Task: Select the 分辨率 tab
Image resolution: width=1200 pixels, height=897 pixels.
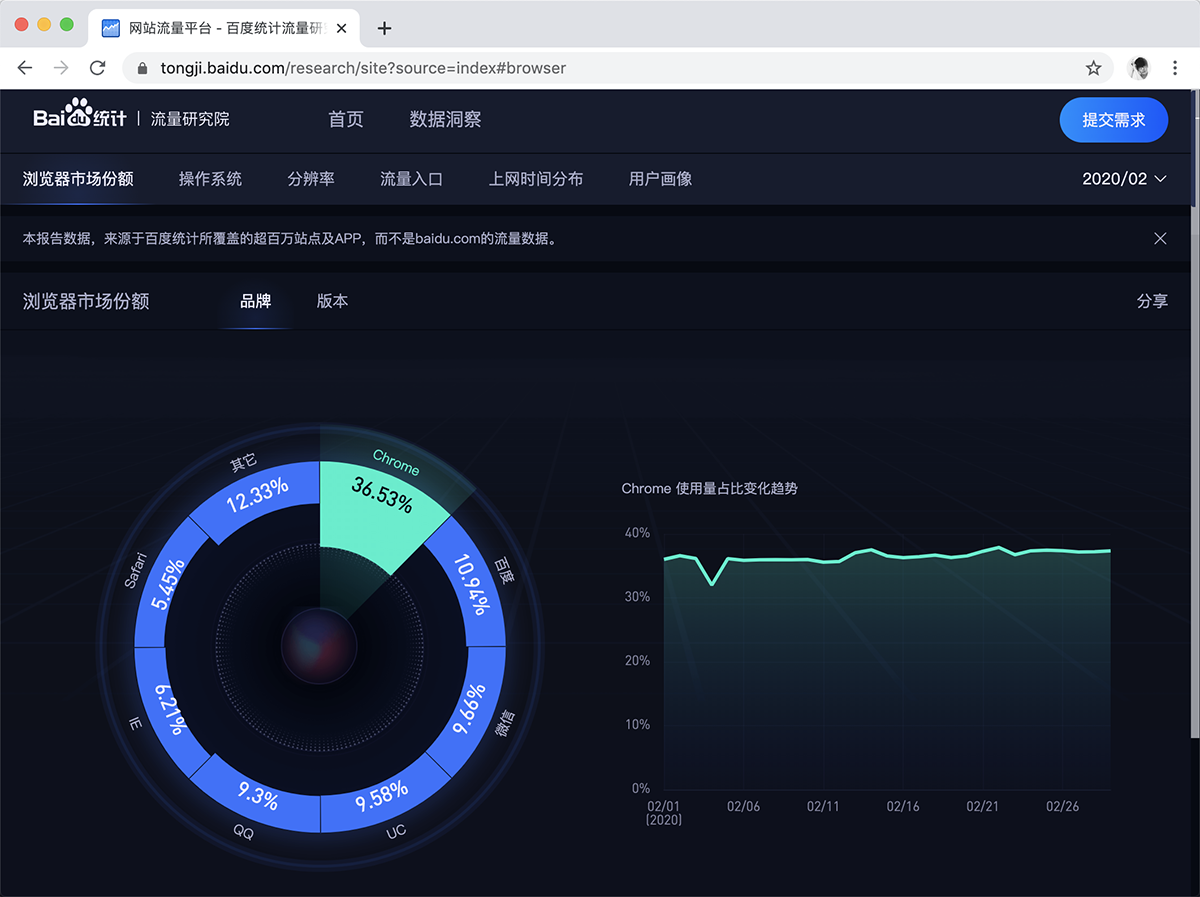Action: [311, 179]
